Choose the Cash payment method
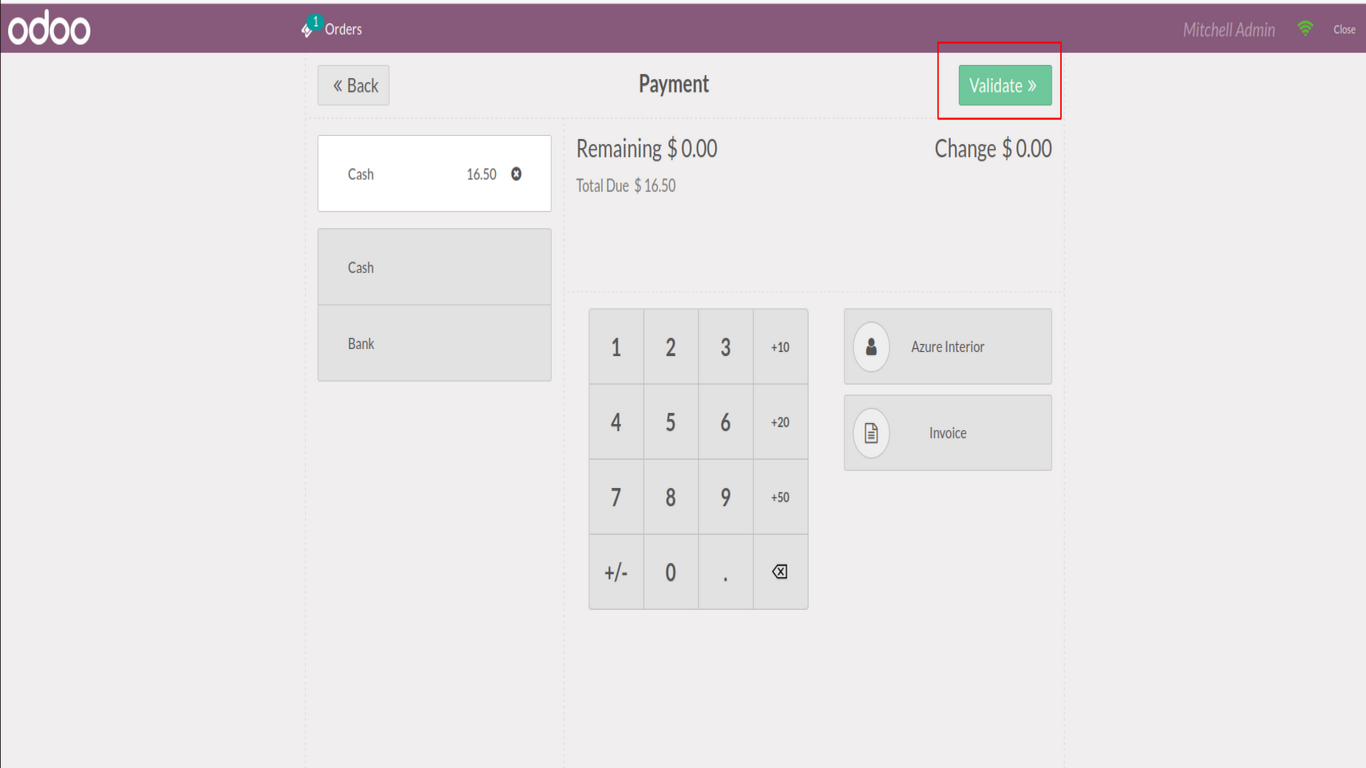 point(434,267)
